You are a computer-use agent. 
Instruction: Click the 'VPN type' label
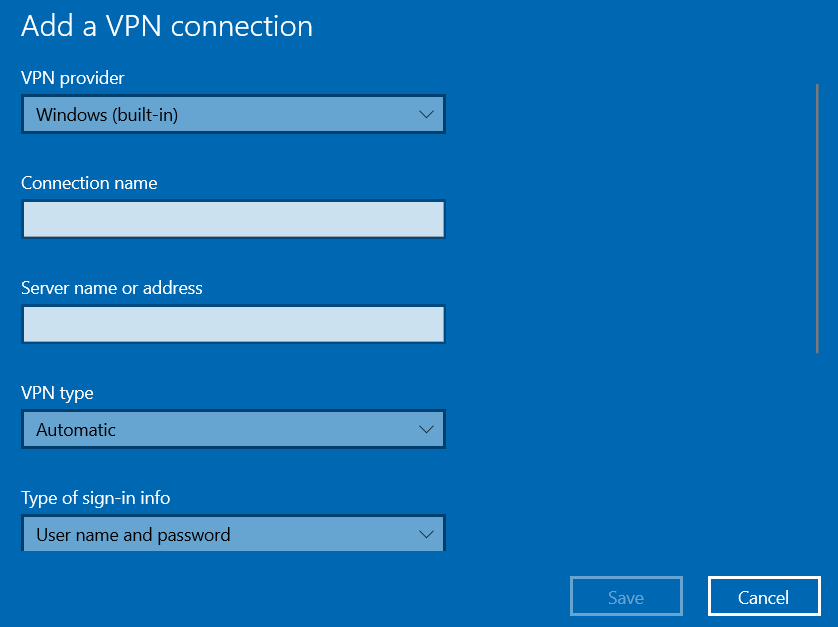57,393
